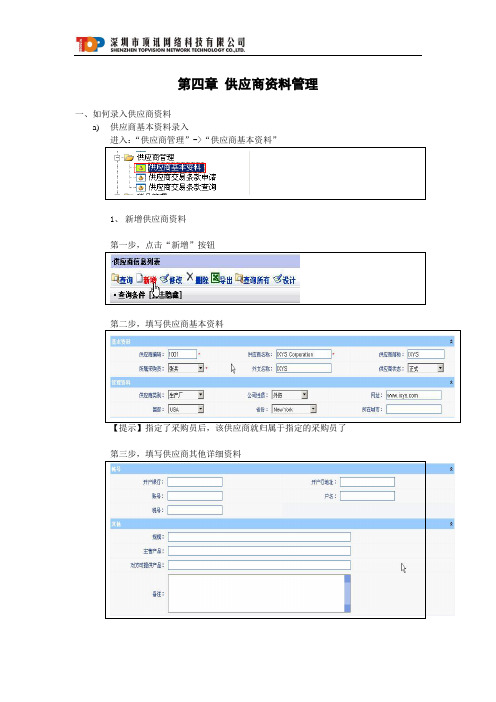496x702 pixels.
Task: Click the 查询 toolbar button
Action: tap(122, 279)
